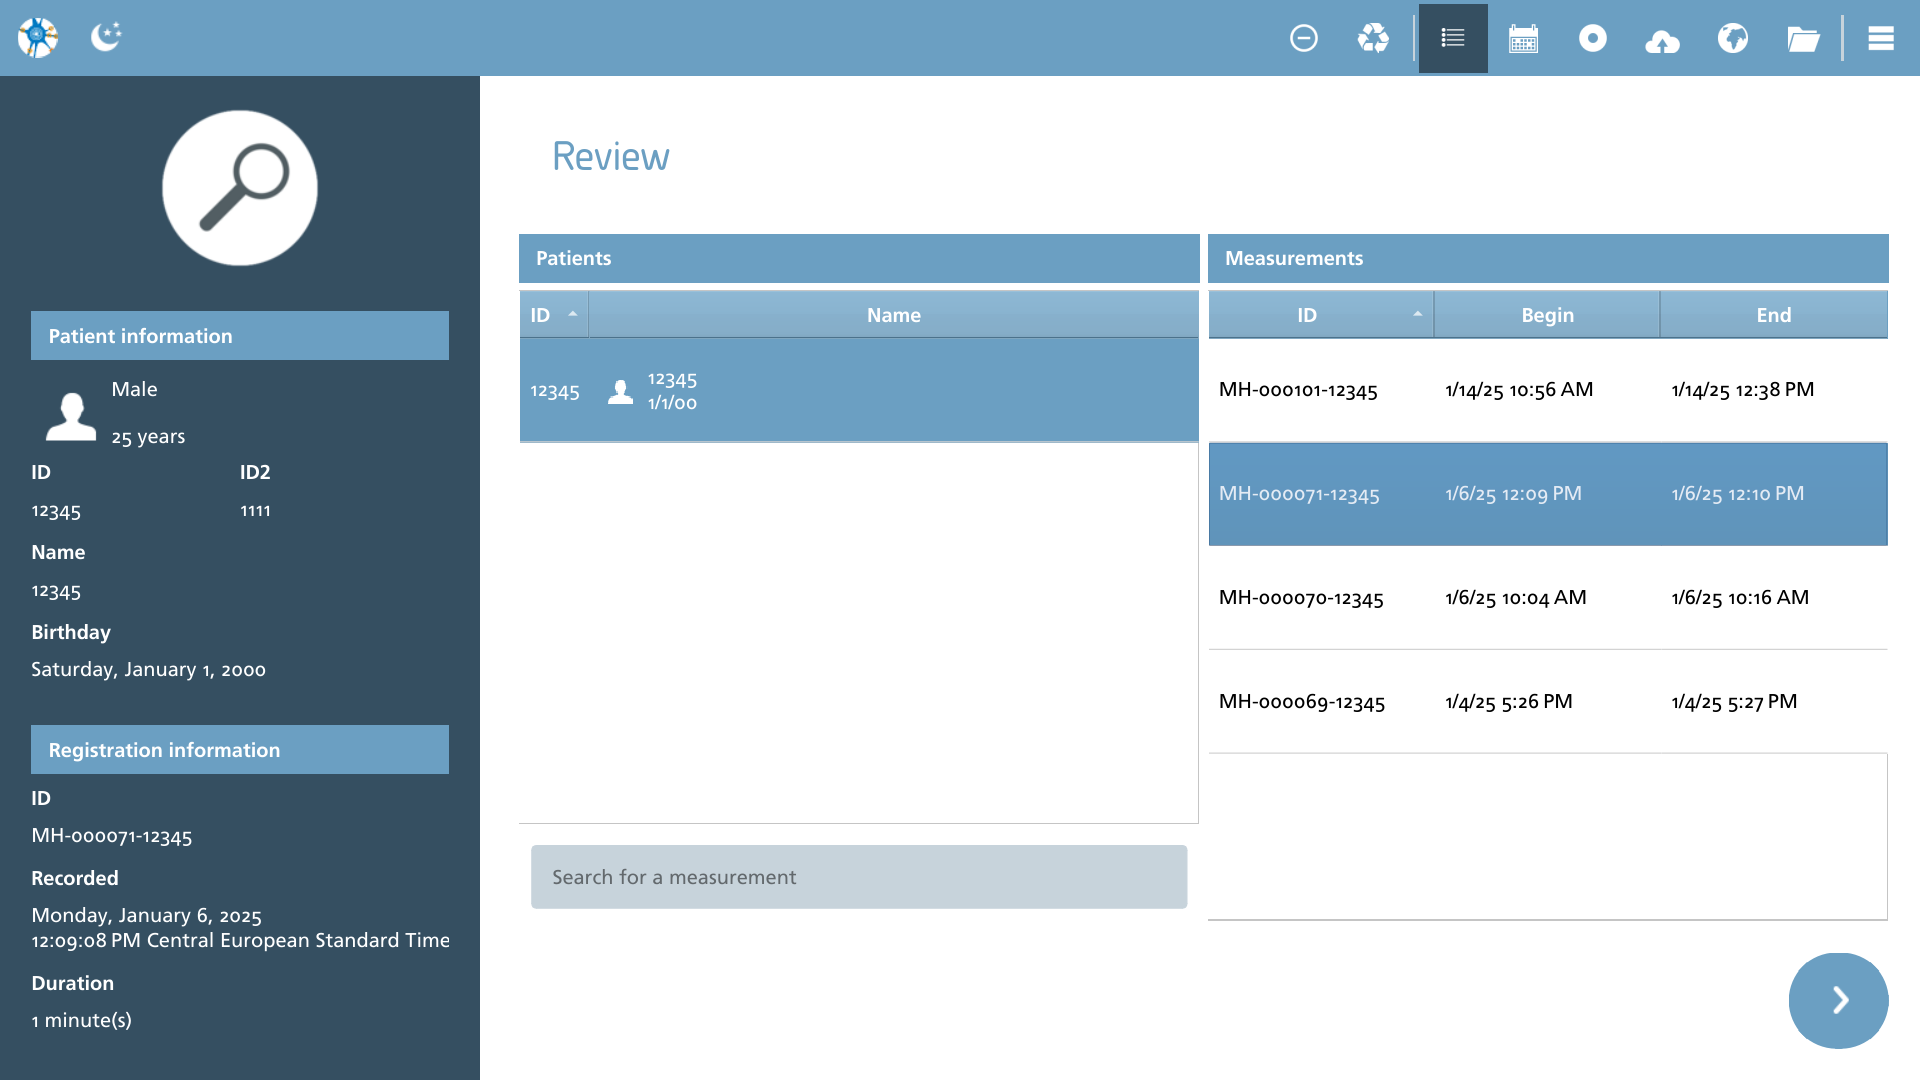Click the Search for a measurement field
The image size is (1920, 1080).
(859, 877)
